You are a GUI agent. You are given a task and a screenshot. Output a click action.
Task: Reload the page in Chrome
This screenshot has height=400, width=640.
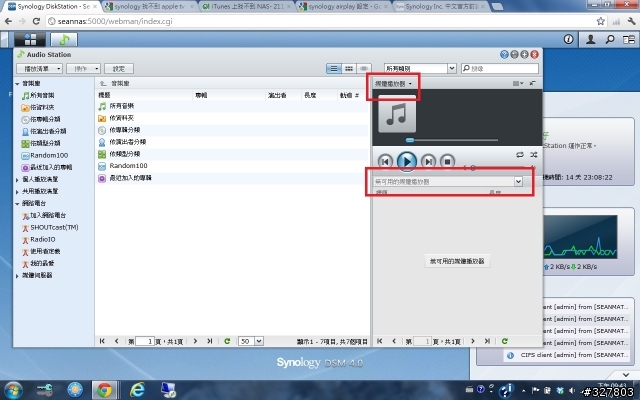pyautogui.click(x=36, y=21)
